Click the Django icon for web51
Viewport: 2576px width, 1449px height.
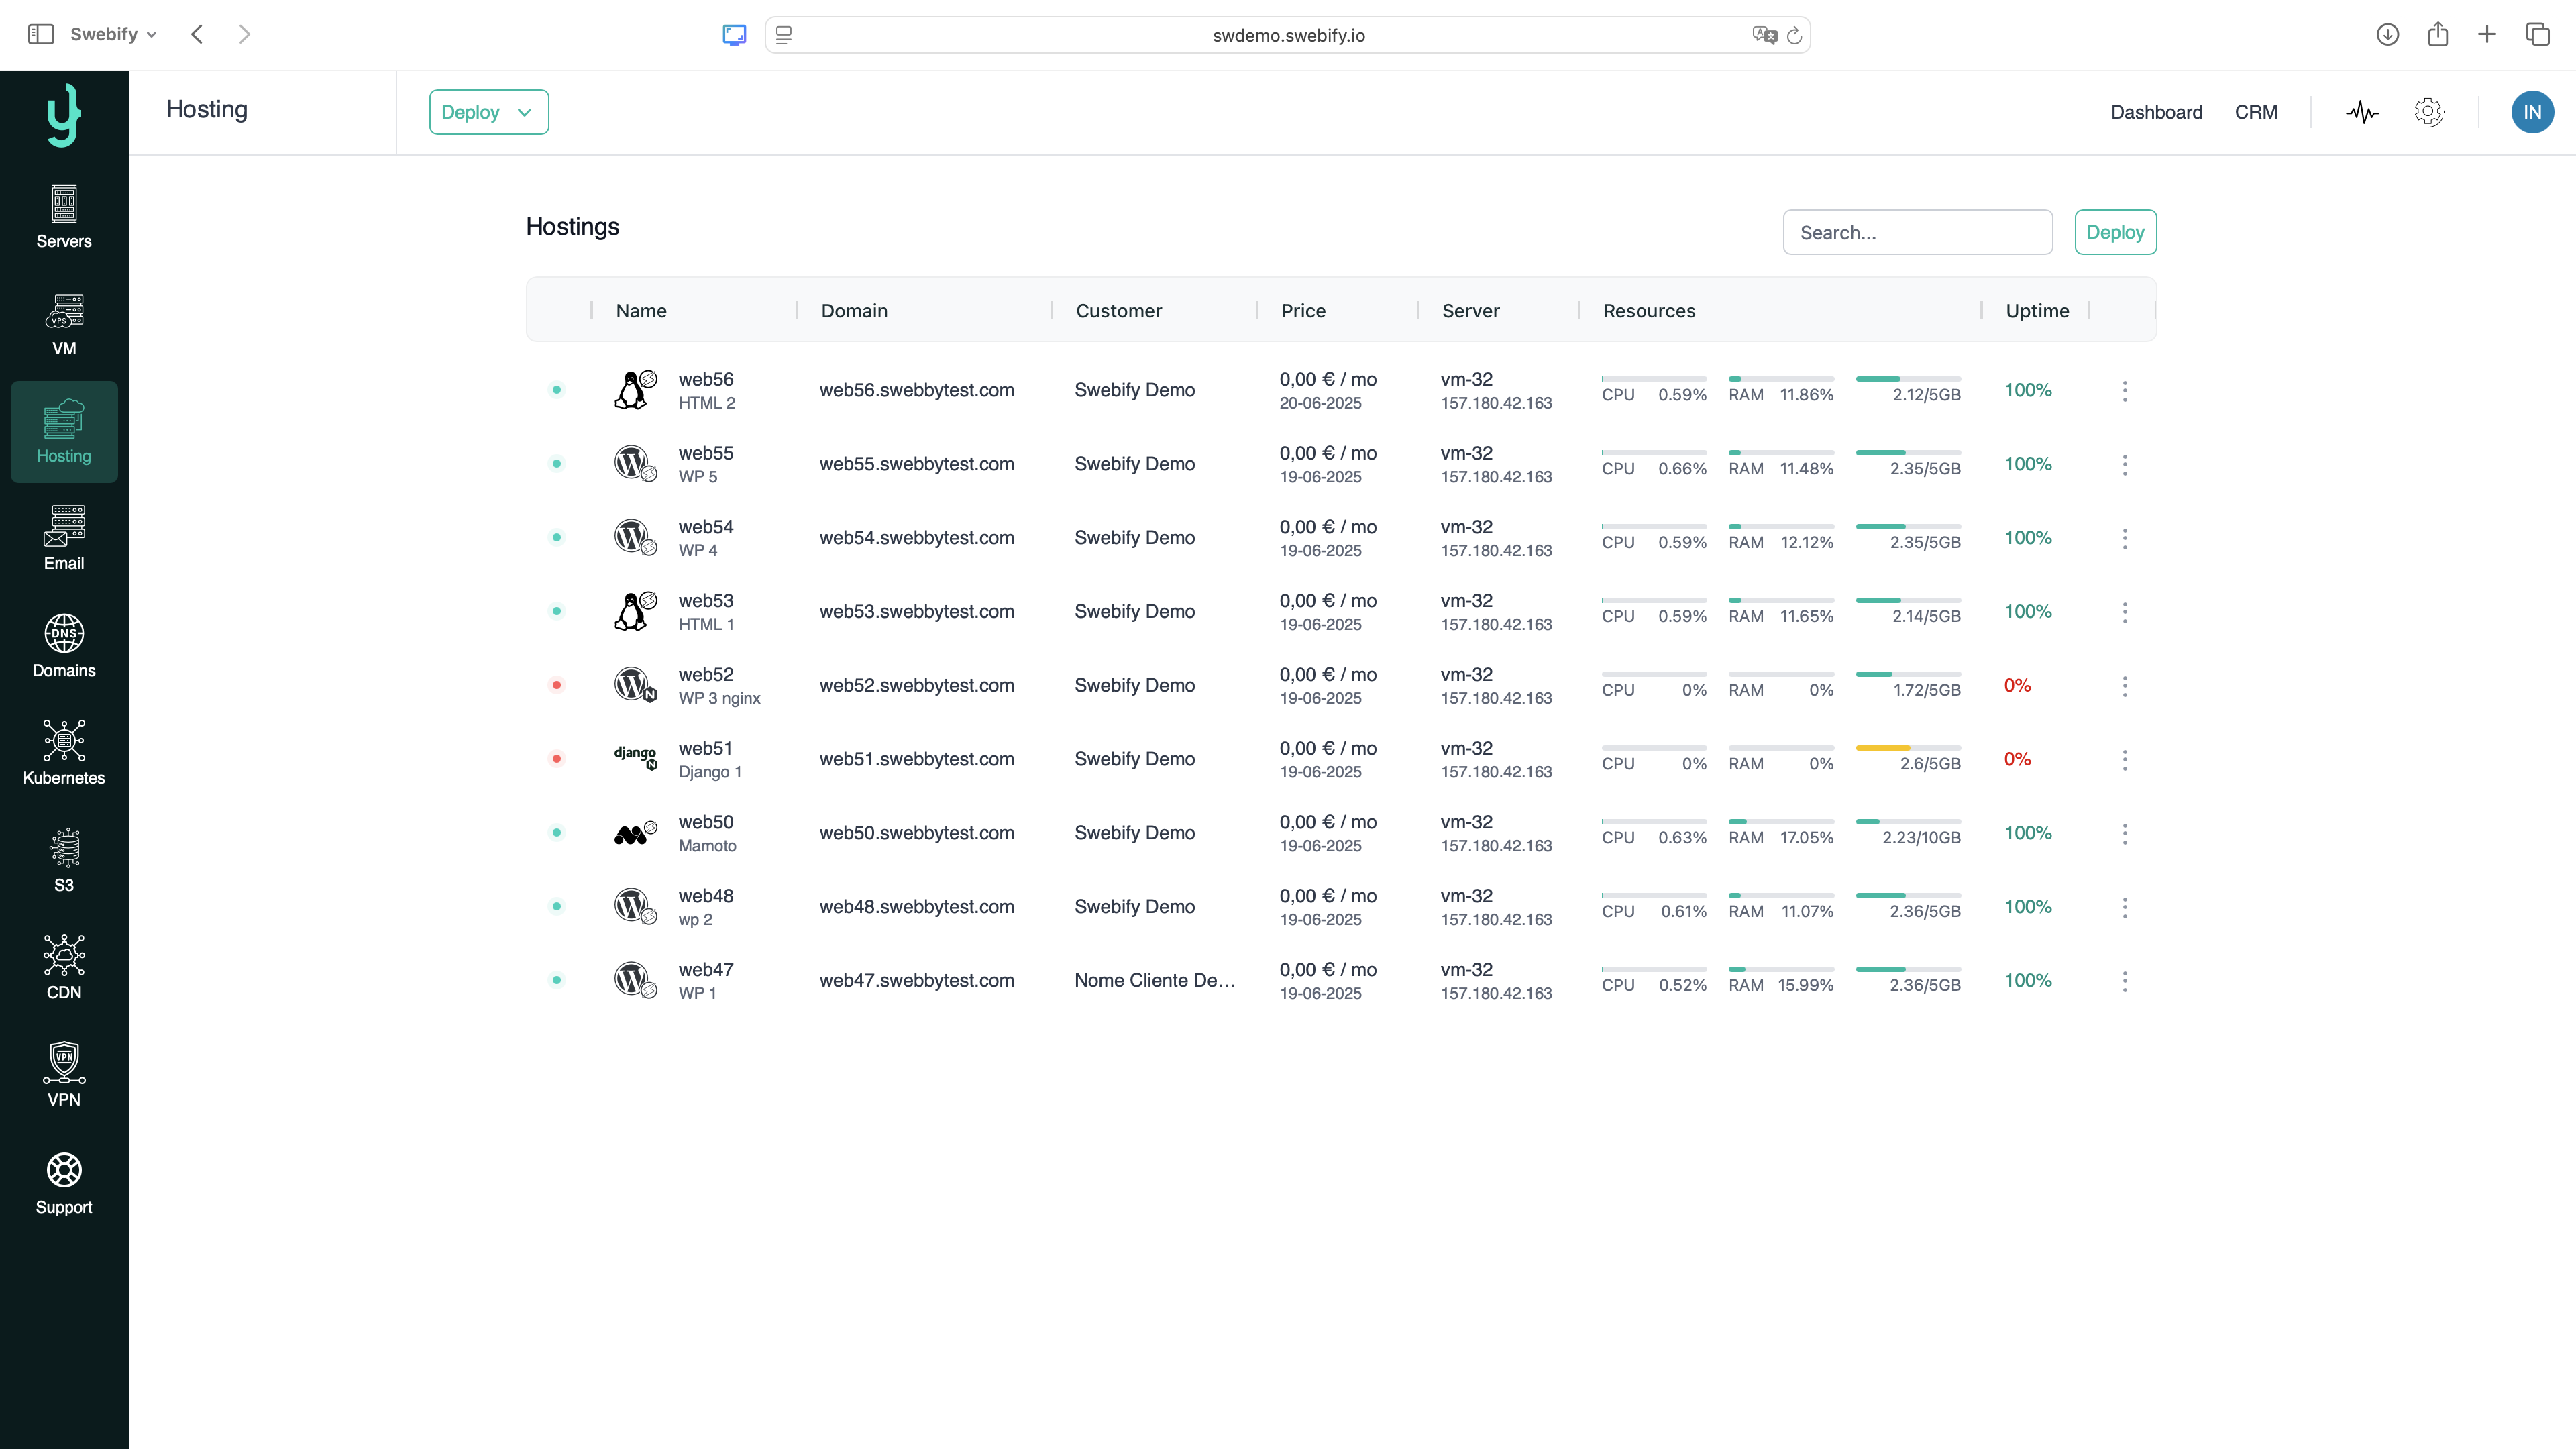click(635, 758)
